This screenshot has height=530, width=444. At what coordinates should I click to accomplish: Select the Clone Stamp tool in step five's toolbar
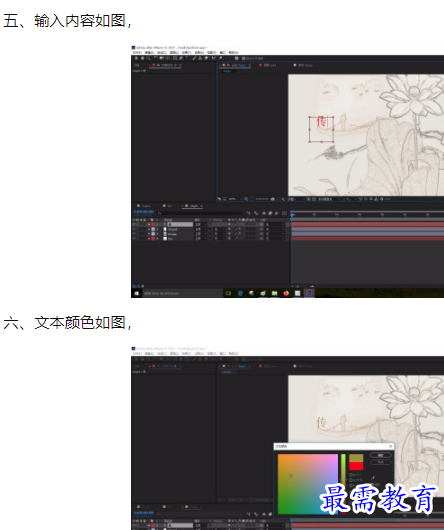coord(200,58)
